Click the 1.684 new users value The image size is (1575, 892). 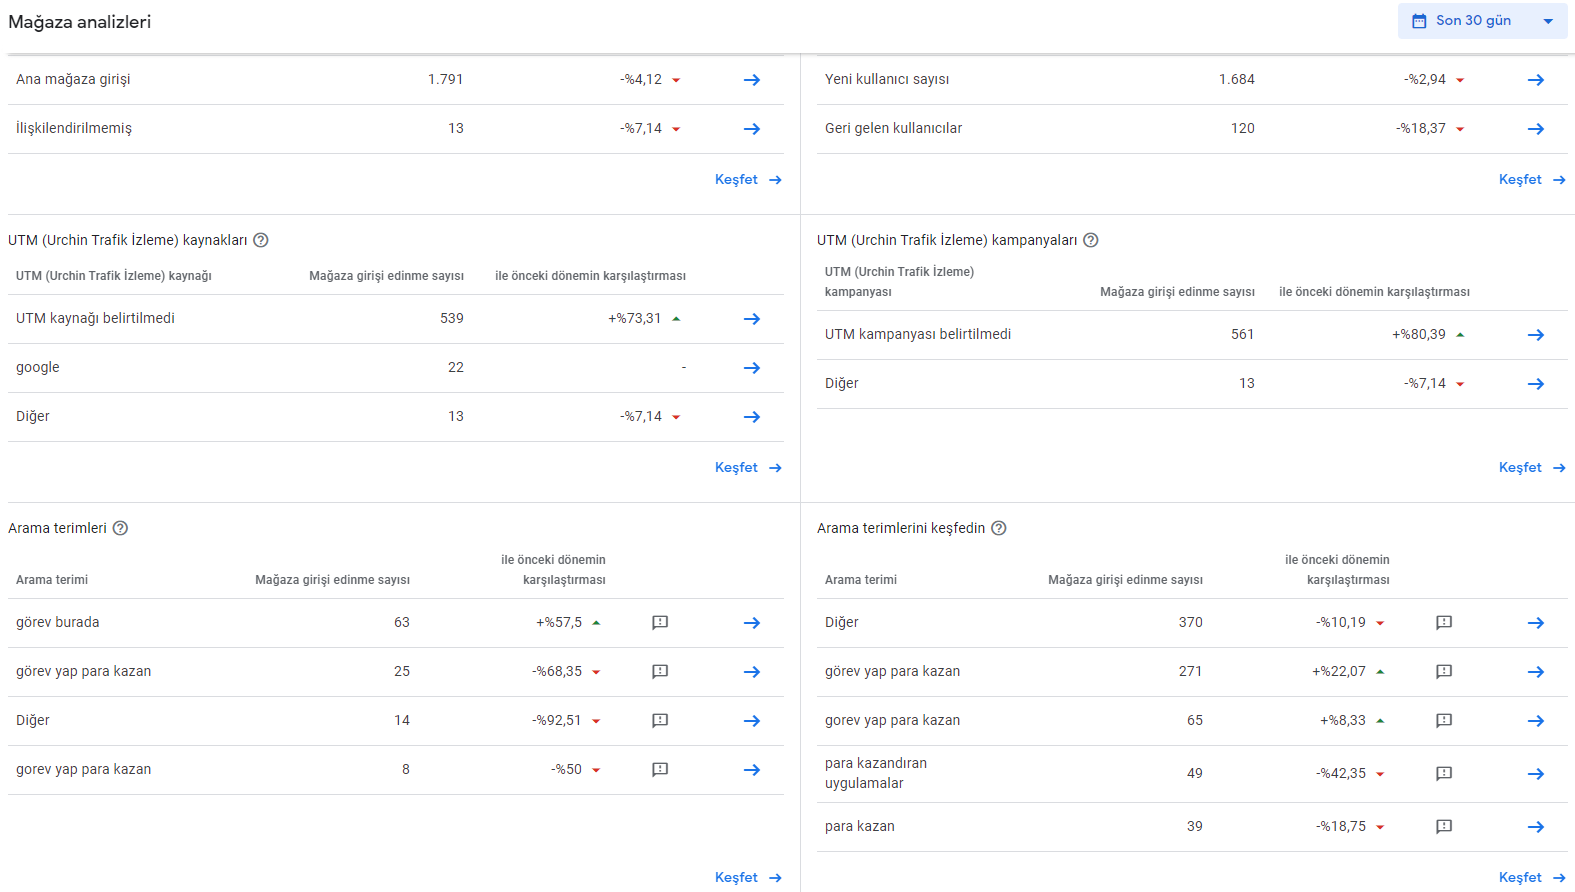coord(1237,79)
